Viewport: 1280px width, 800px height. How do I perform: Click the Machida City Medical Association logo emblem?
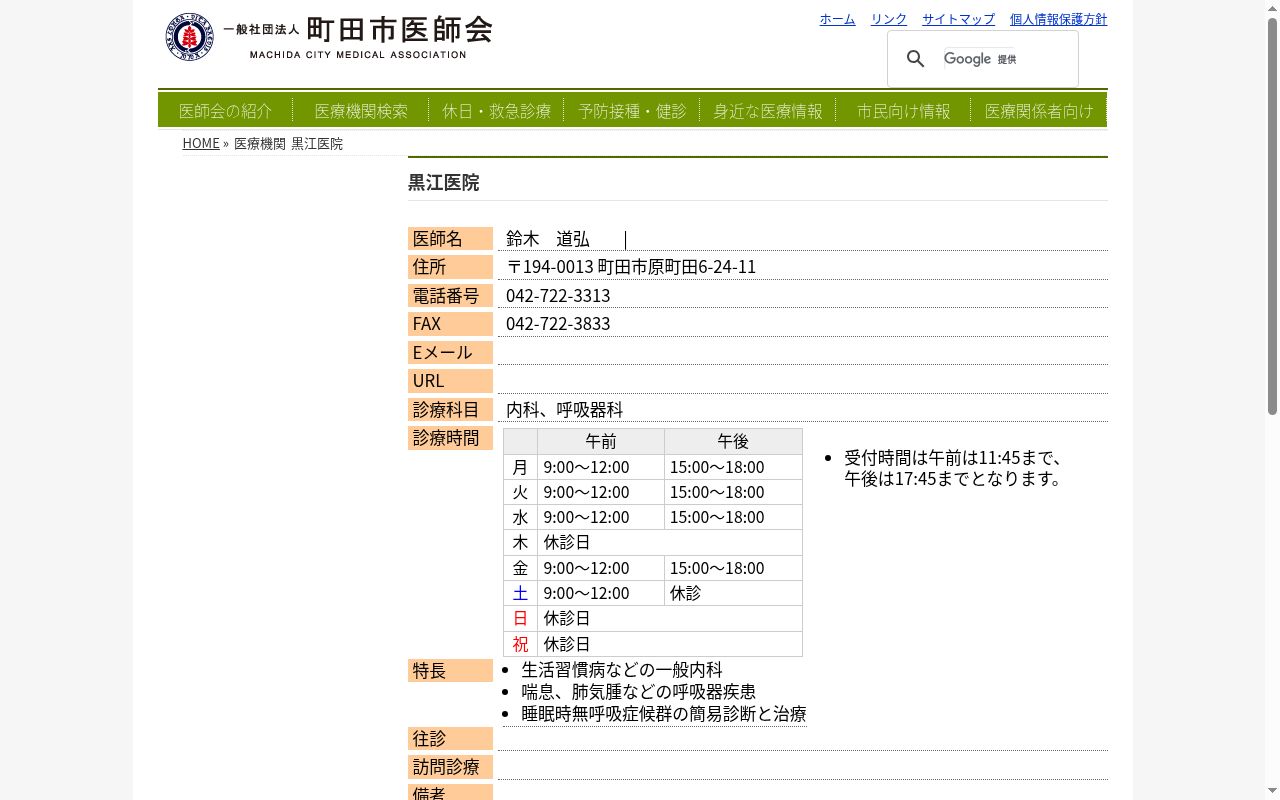pyautogui.click(x=190, y=37)
